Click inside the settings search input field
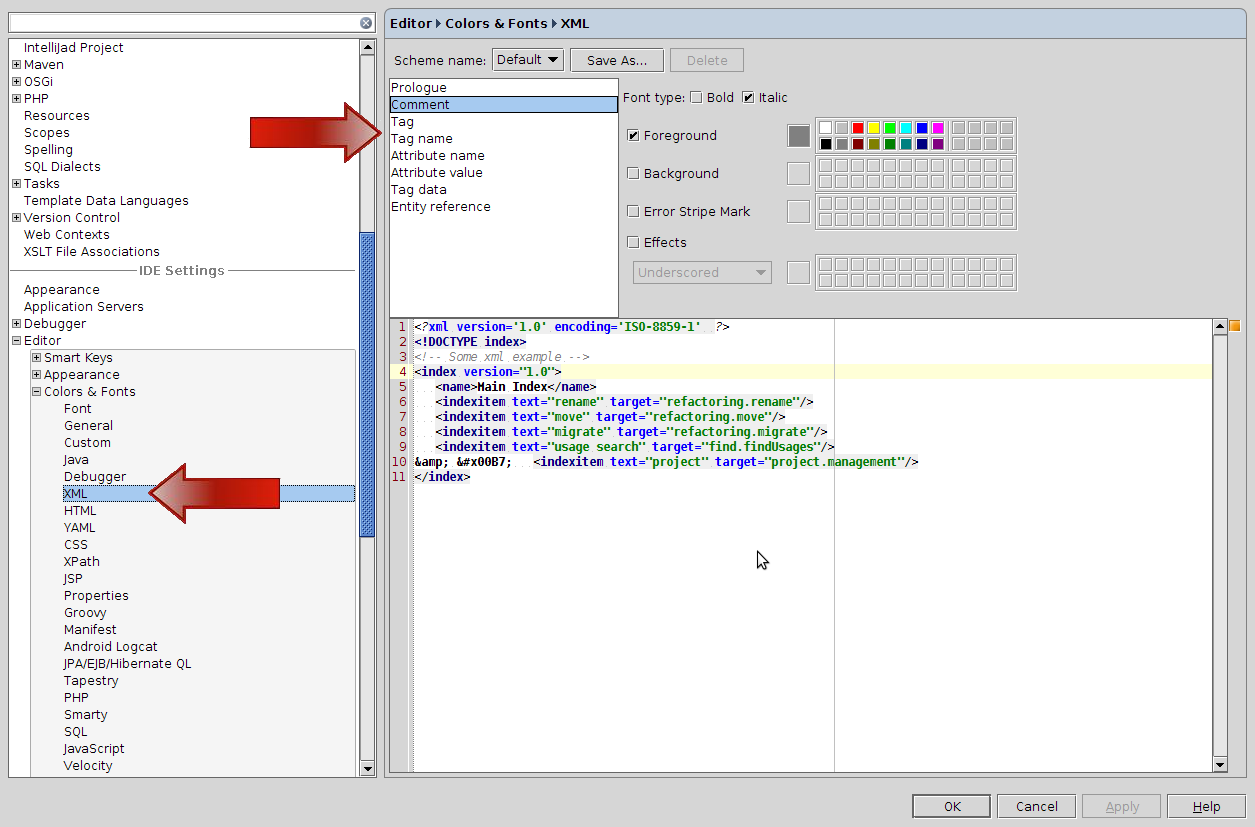1255x827 pixels. (184, 23)
